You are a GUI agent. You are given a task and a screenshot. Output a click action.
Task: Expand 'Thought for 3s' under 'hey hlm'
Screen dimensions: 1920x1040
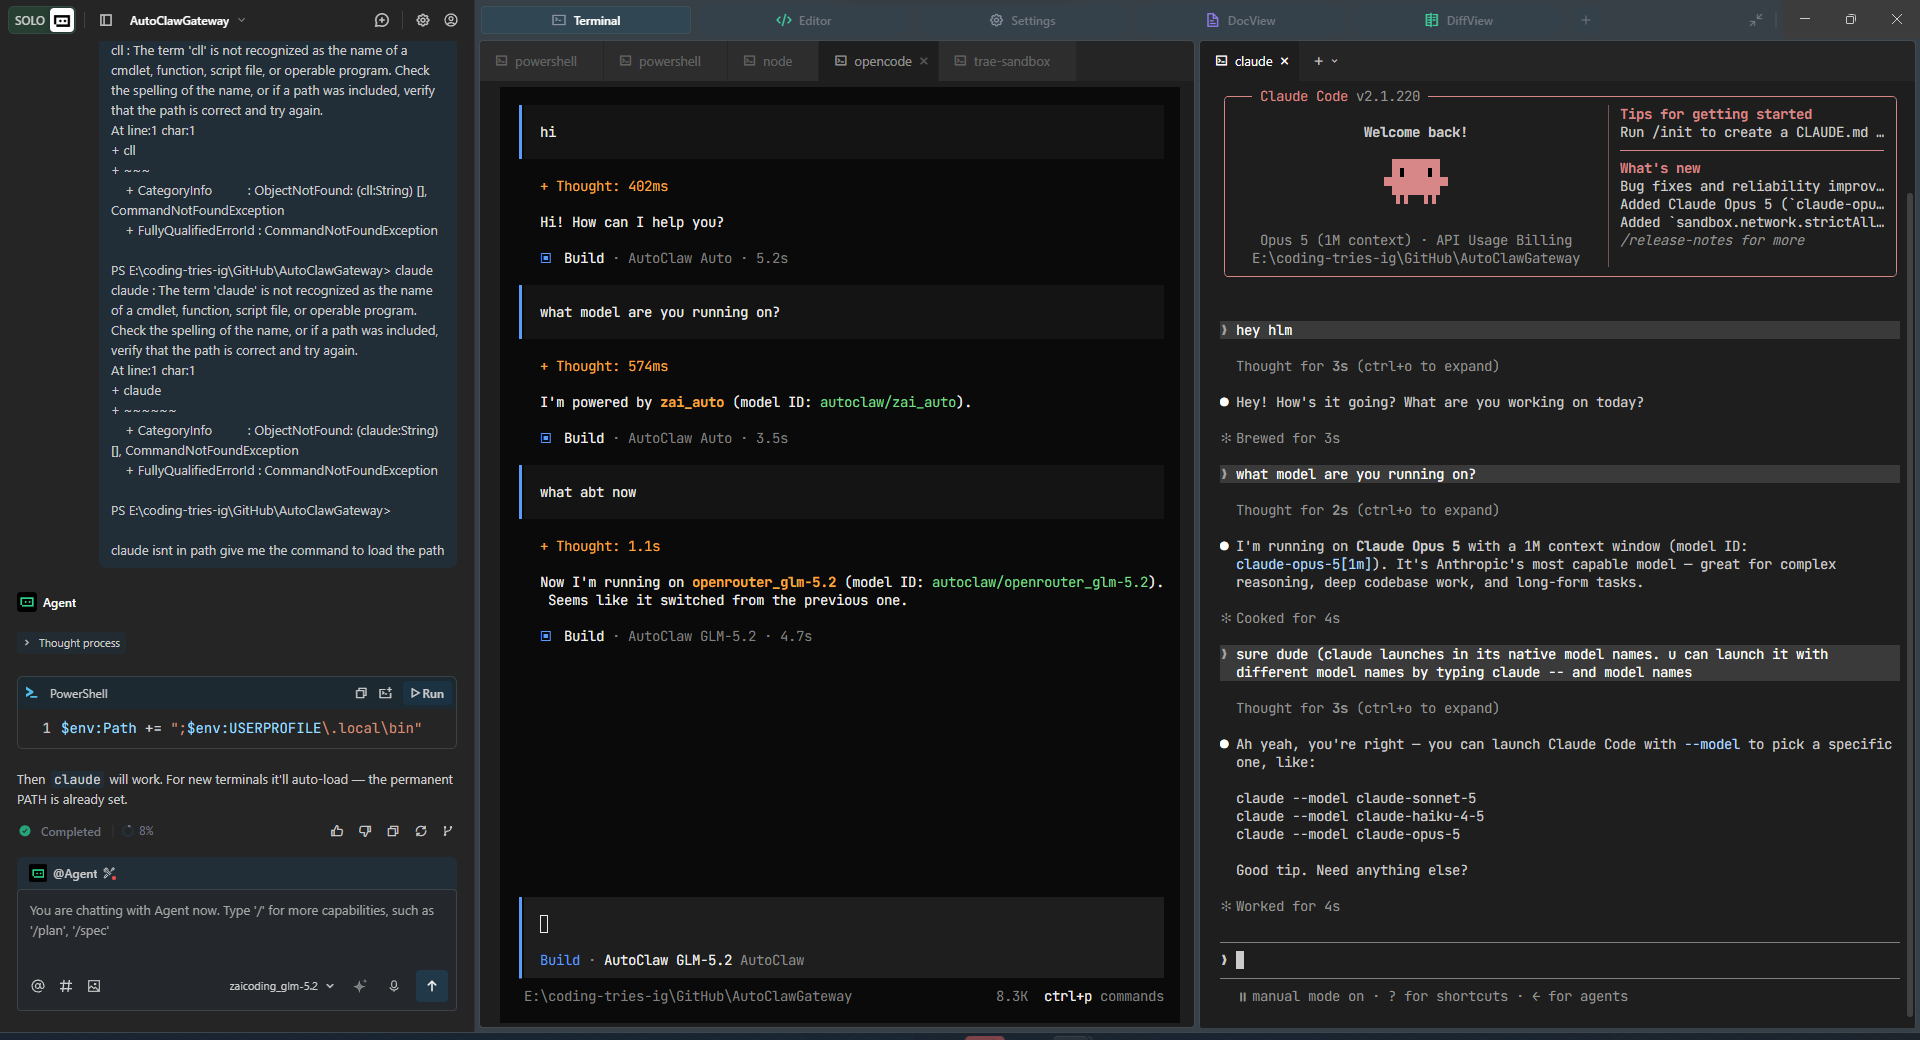pos(1367,366)
